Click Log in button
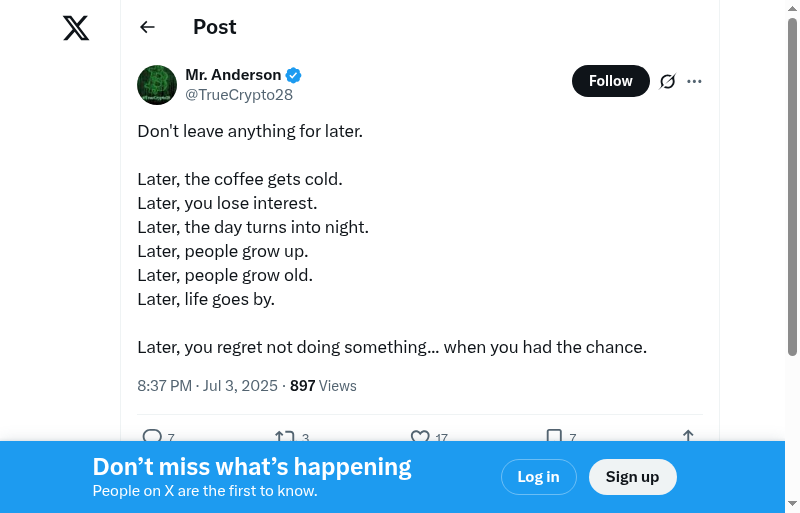The height and width of the screenshot is (513, 800). [538, 477]
